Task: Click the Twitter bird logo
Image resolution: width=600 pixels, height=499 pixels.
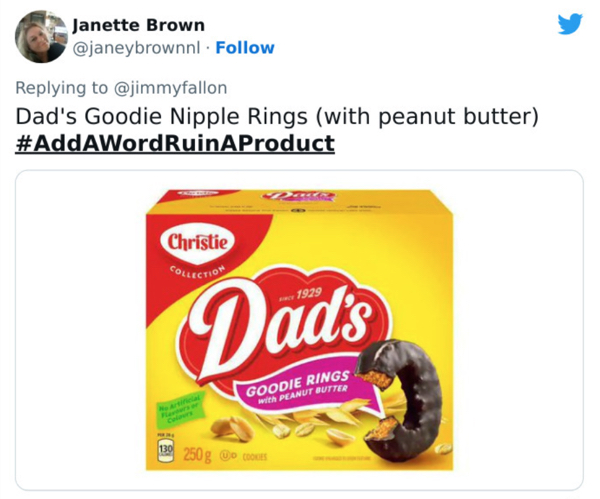Action: tap(570, 24)
